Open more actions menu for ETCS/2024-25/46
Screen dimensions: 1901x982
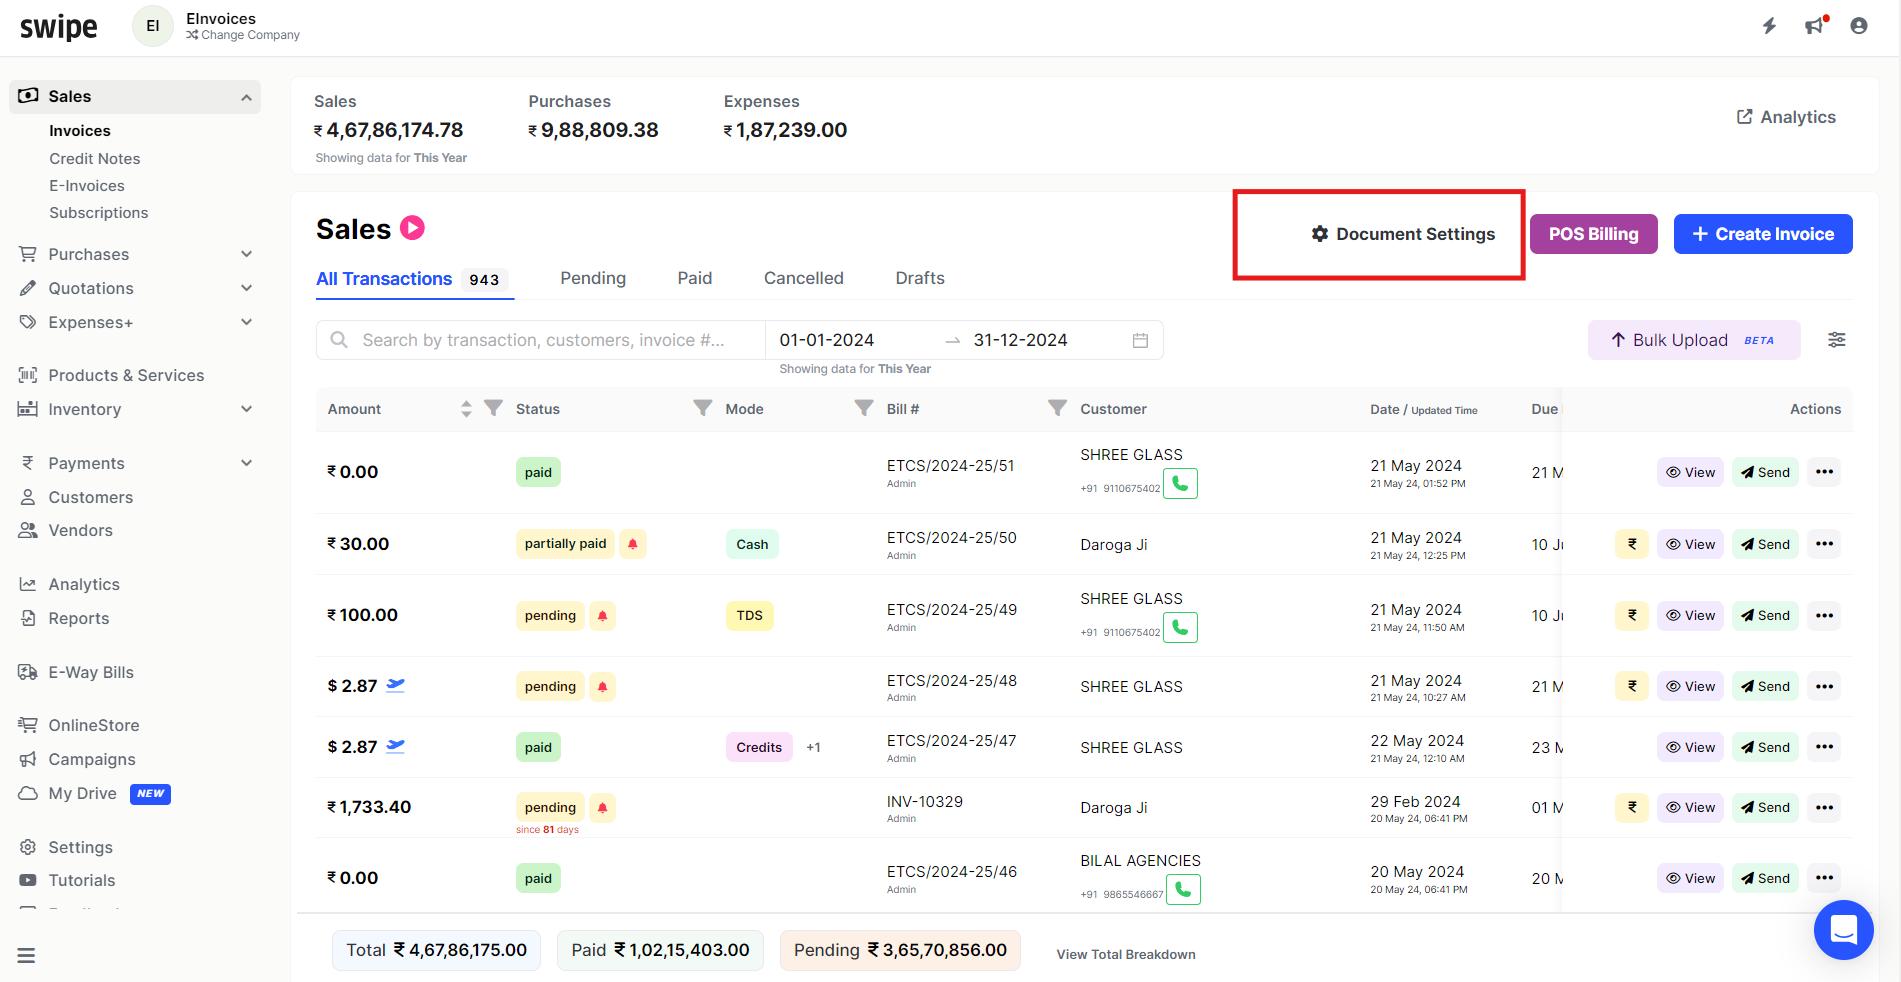1825,878
